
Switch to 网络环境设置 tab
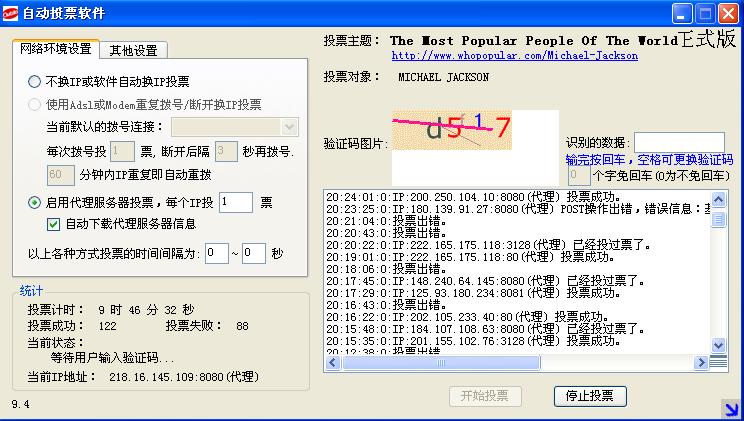[x=56, y=49]
